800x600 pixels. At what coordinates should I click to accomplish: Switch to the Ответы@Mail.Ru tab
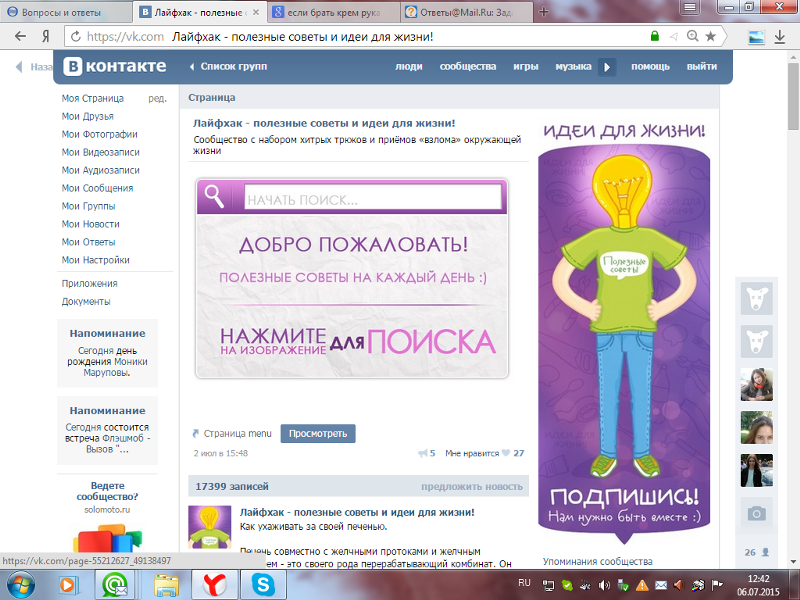[466, 12]
